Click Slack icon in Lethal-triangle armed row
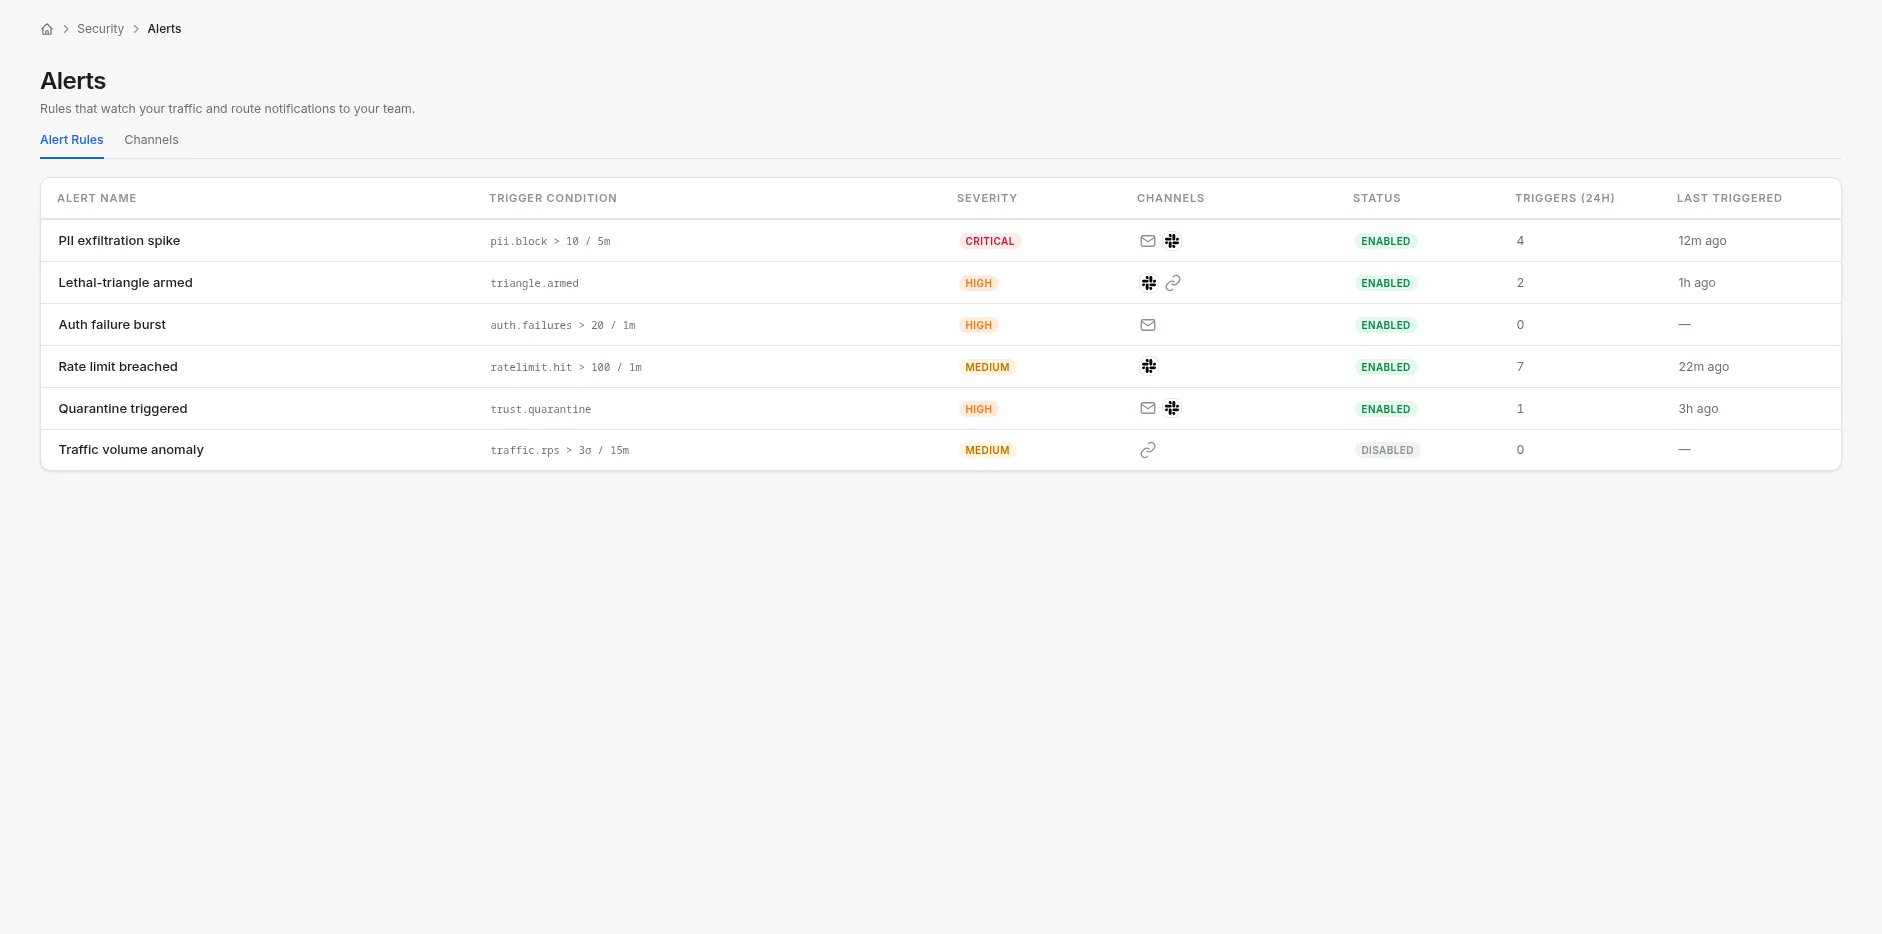 click(x=1148, y=283)
